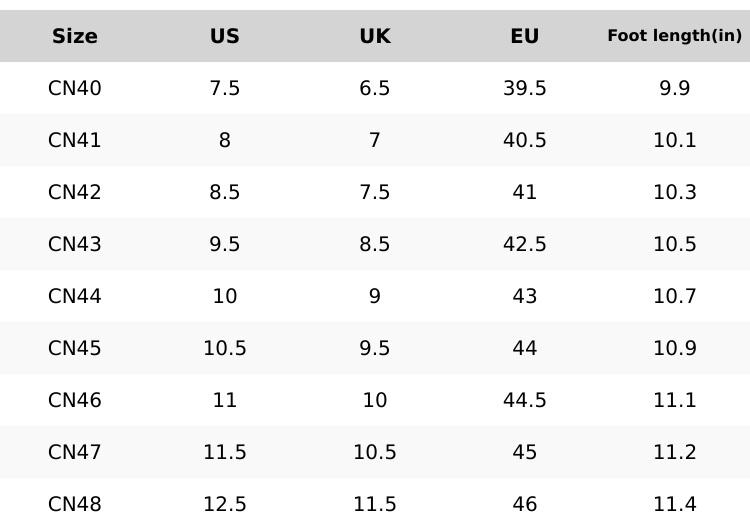750x530 pixels.
Task: Click foot length value 11.2
Action: point(675,452)
